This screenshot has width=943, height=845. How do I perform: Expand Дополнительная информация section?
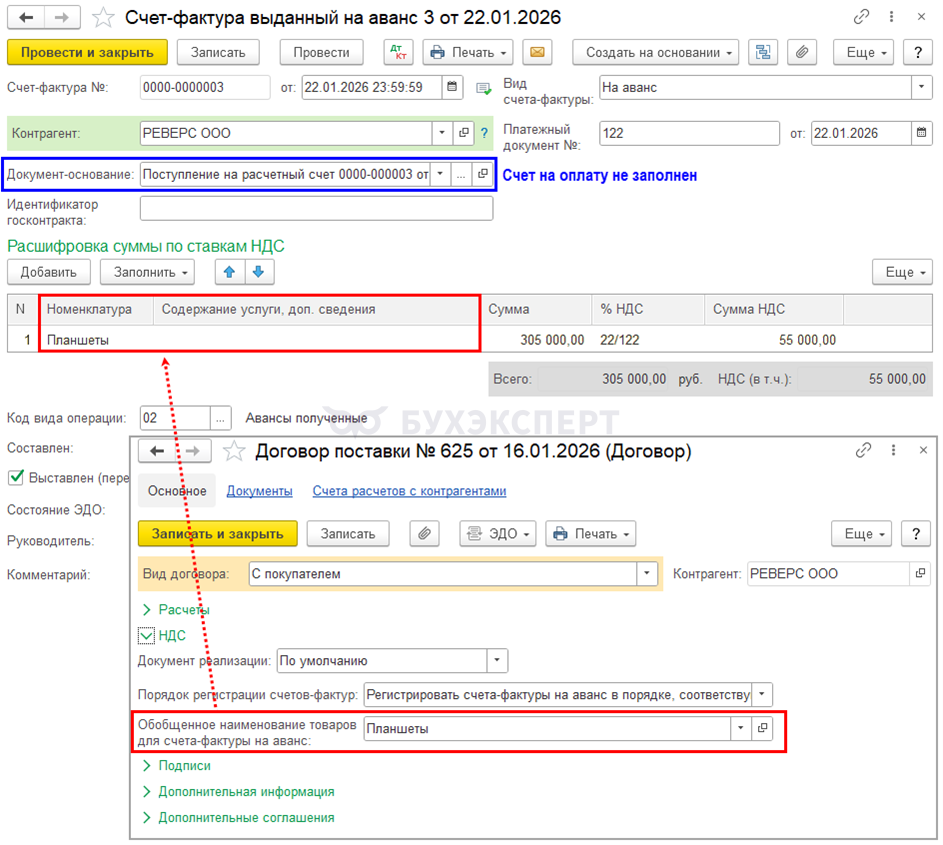click(x=147, y=791)
